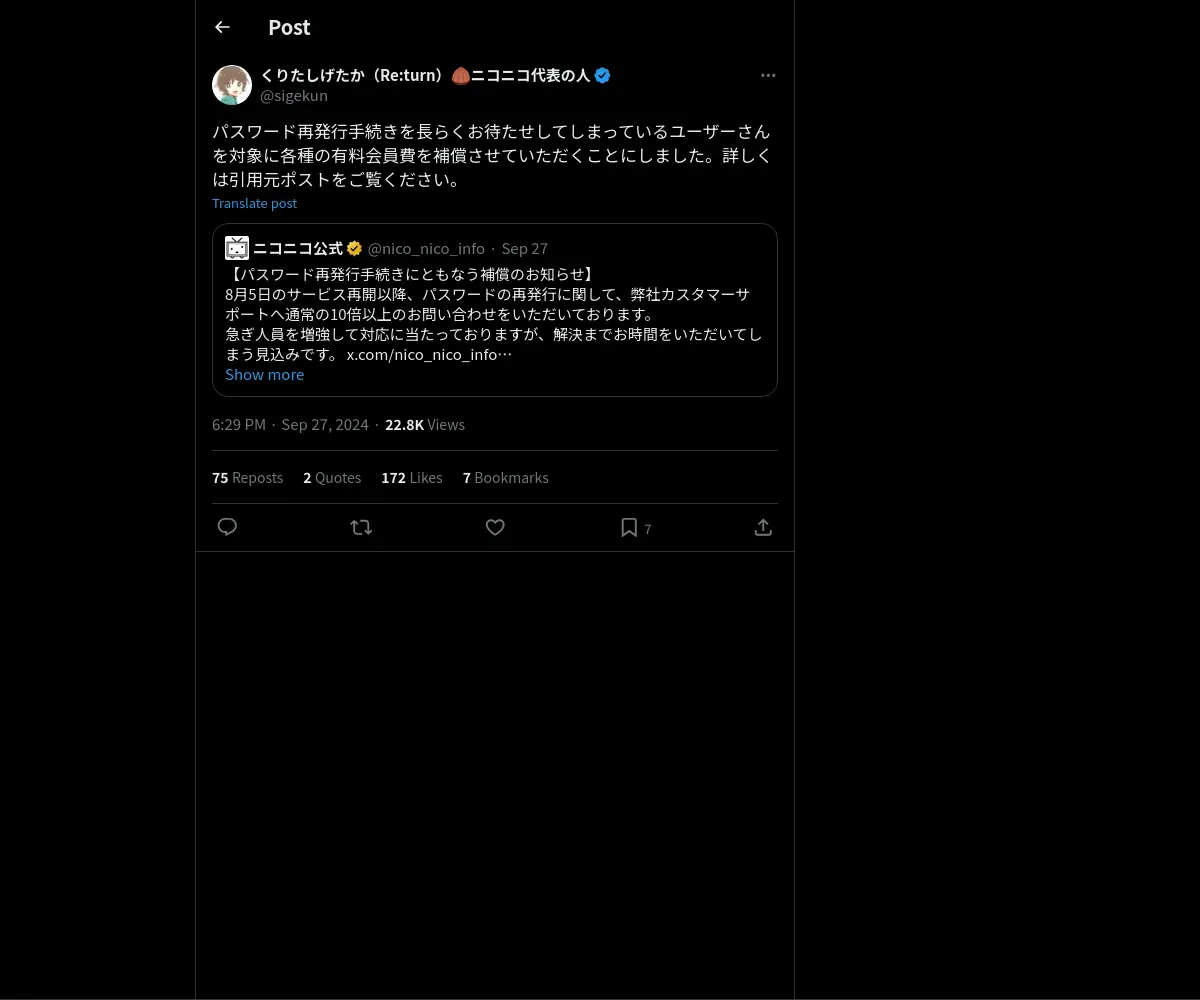View the 75 Reposts list
This screenshot has height=1000, width=1200.
pos(247,478)
